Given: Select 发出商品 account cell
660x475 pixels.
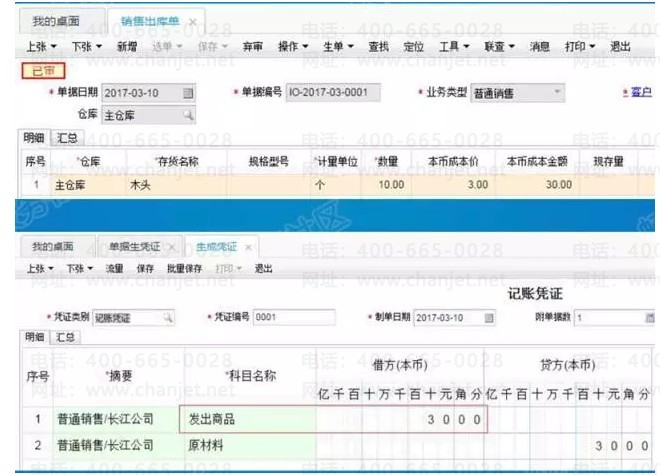Looking at the screenshot, I should [248, 419].
